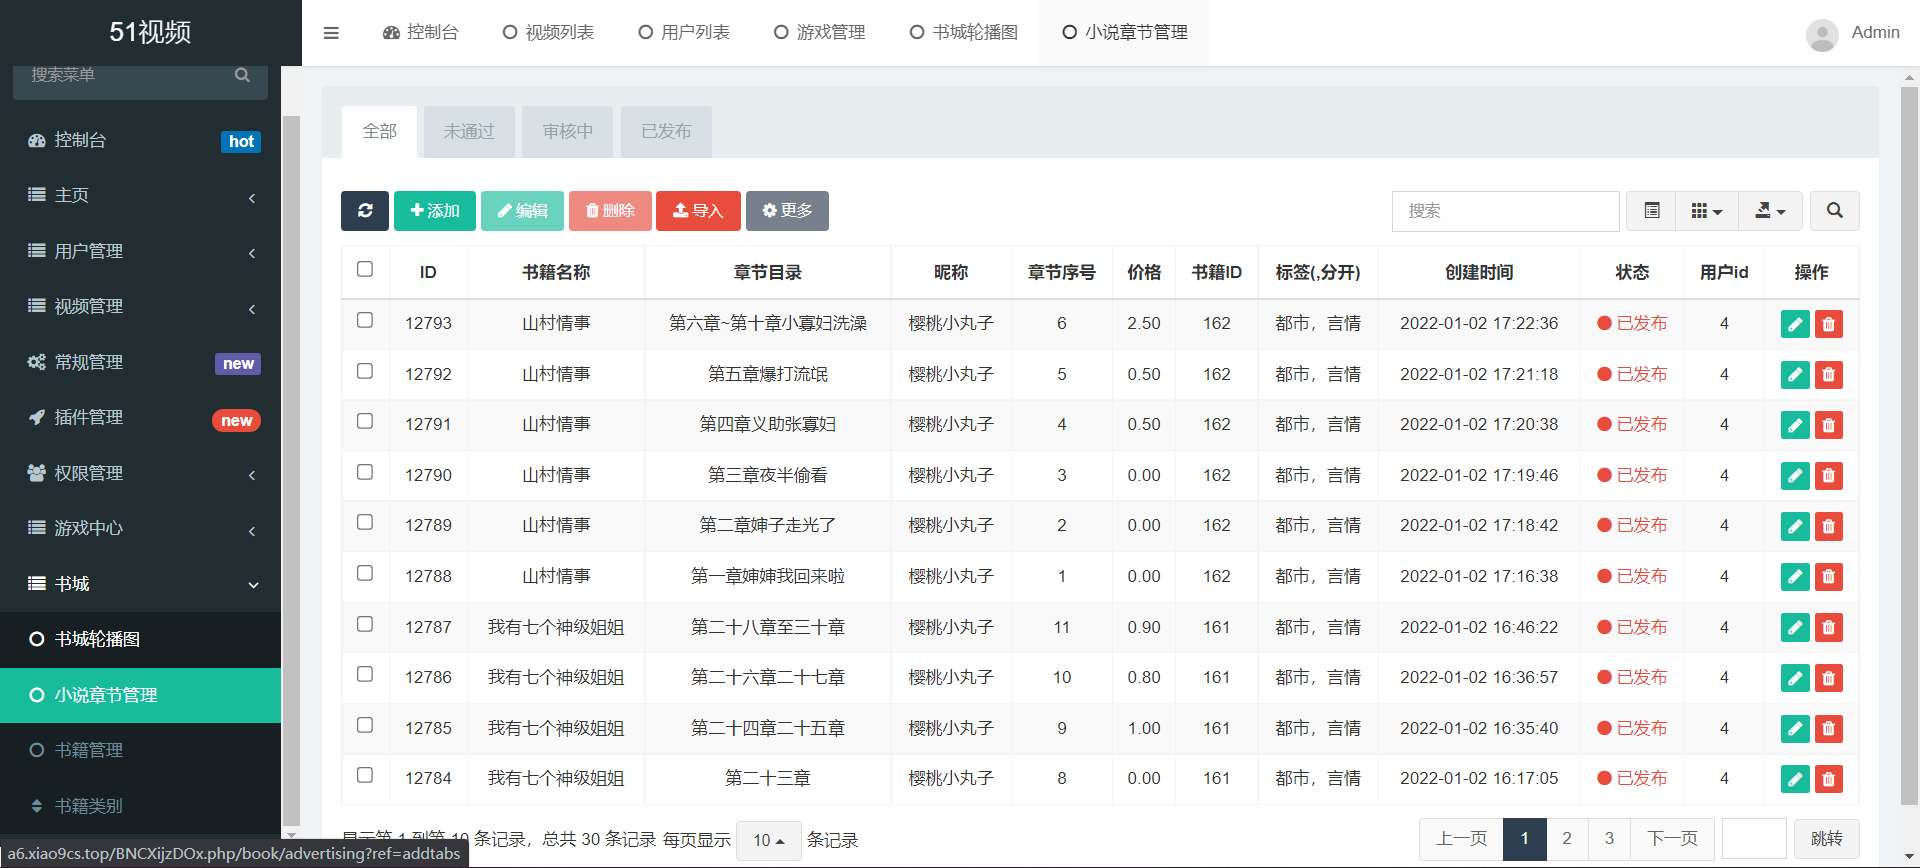Switch to the 审核中 tab

pyautogui.click(x=568, y=132)
